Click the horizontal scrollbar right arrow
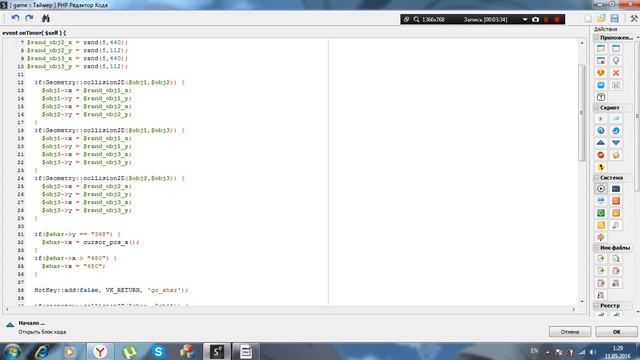This screenshot has width=640, height=360. point(573,309)
